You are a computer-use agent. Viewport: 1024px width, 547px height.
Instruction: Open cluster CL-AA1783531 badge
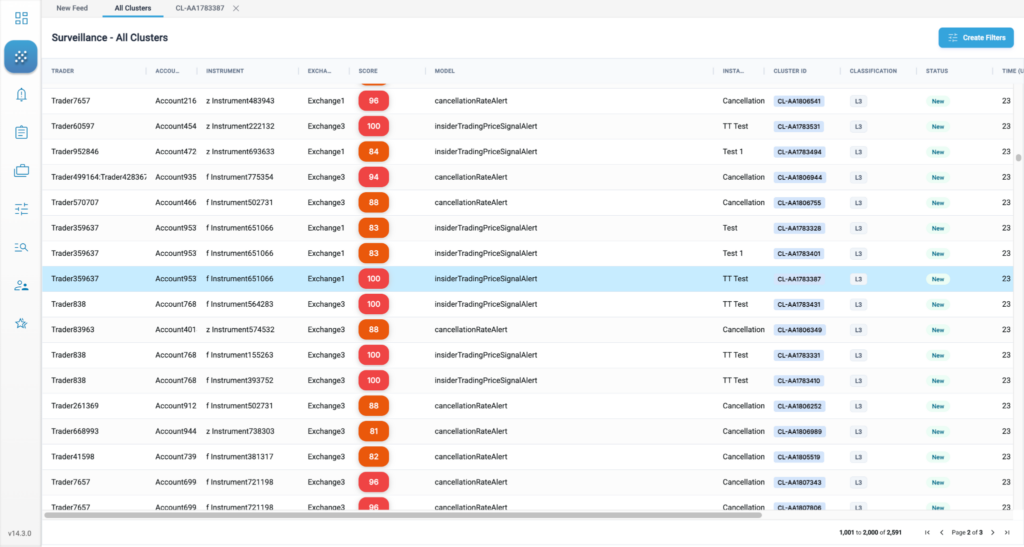point(799,127)
